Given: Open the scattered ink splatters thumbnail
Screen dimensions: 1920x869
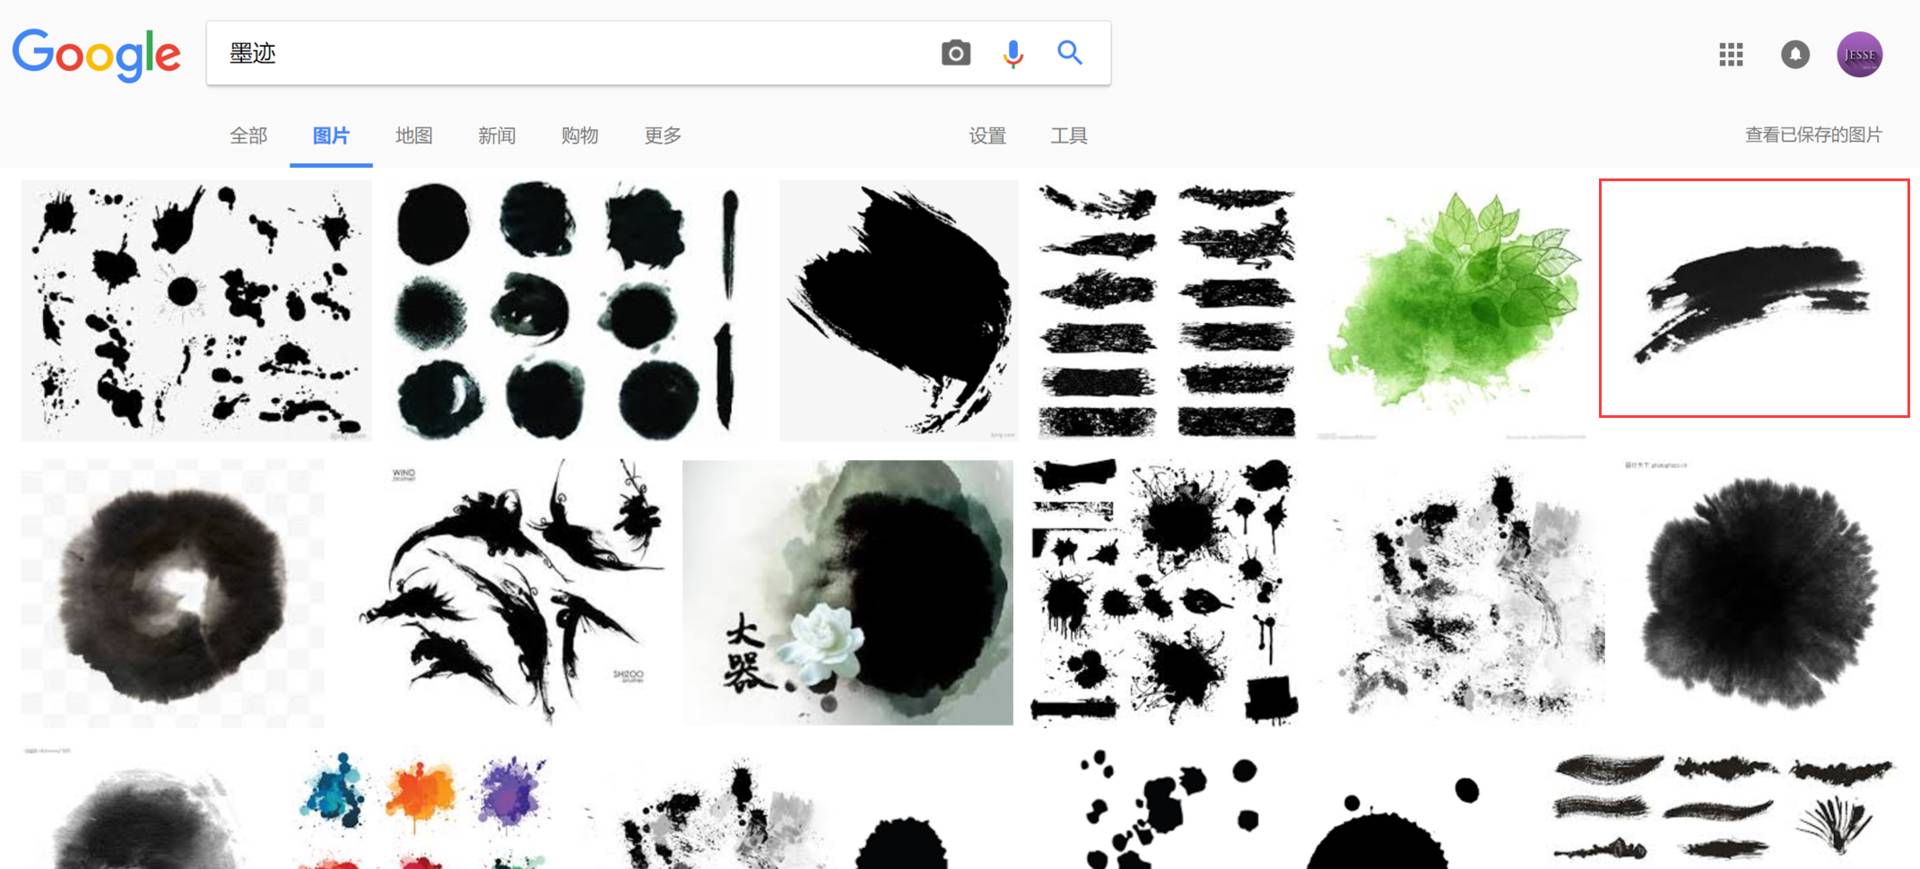Looking at the screenshot, I should pos(196,311).
